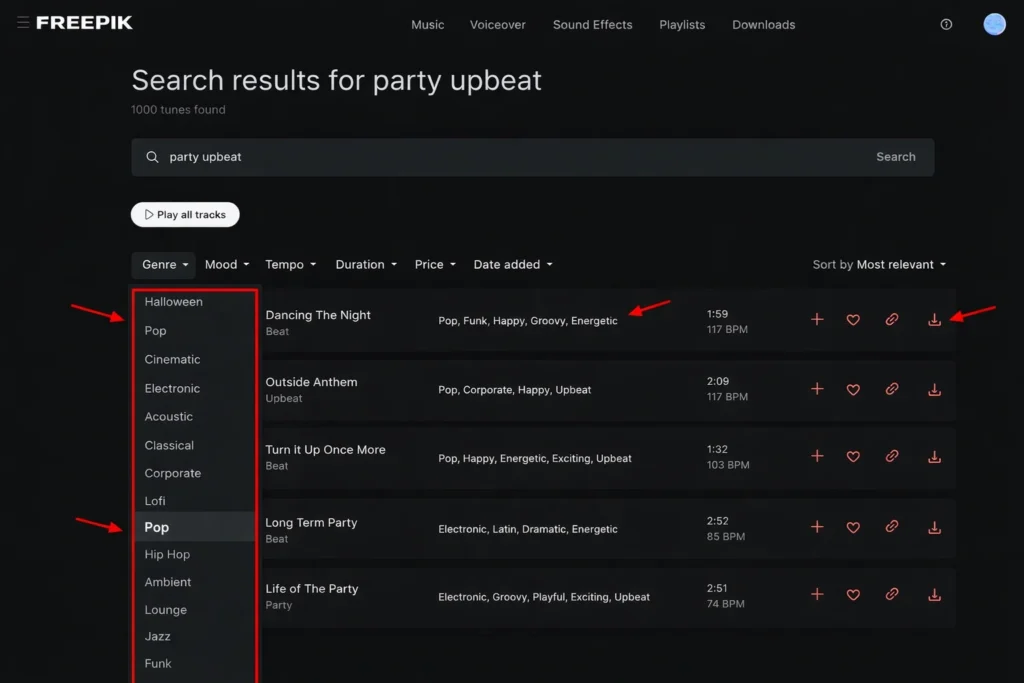Image resolution: width=1024 pixels, height=683 pixels.
Task: Choose Cinematic in the genre menu
Action: [x=172, y=360]
